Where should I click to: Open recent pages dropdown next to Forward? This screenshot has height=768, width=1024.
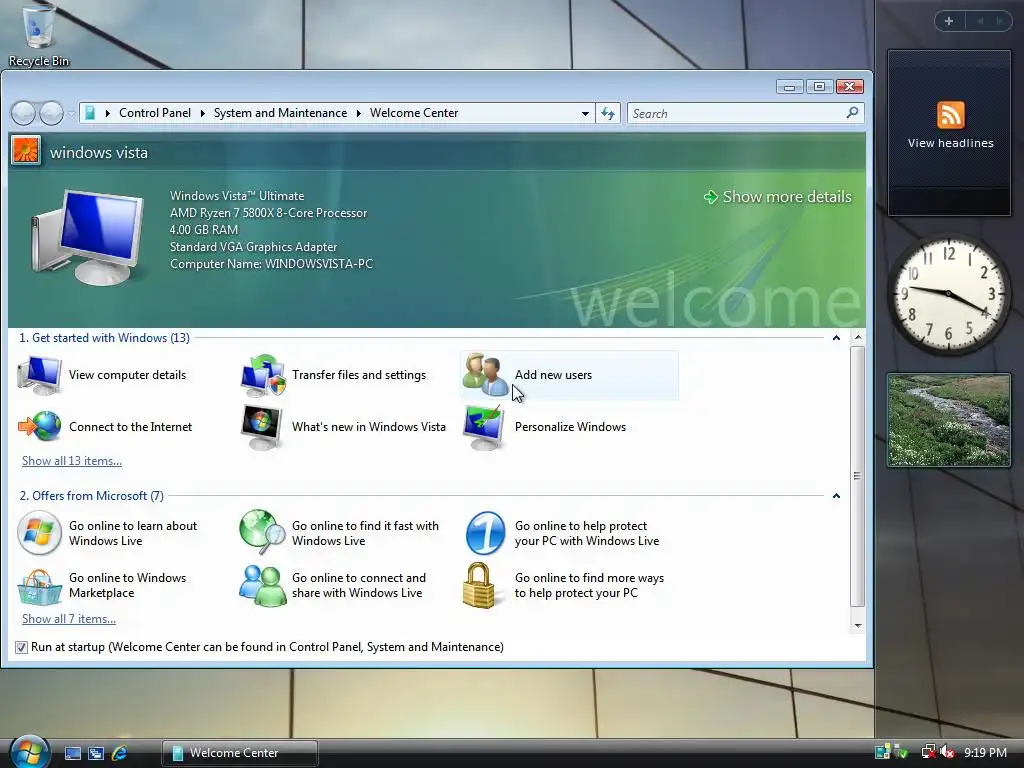click(x=71, y=114)
